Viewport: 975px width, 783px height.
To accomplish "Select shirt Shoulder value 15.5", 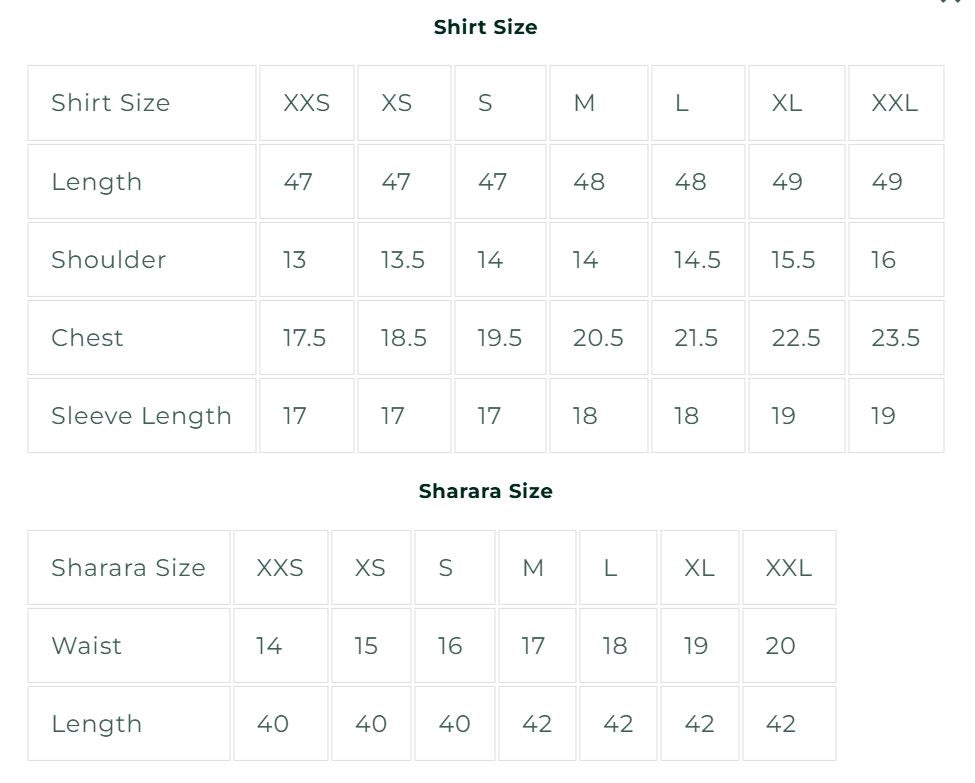I will click(797, 259).
